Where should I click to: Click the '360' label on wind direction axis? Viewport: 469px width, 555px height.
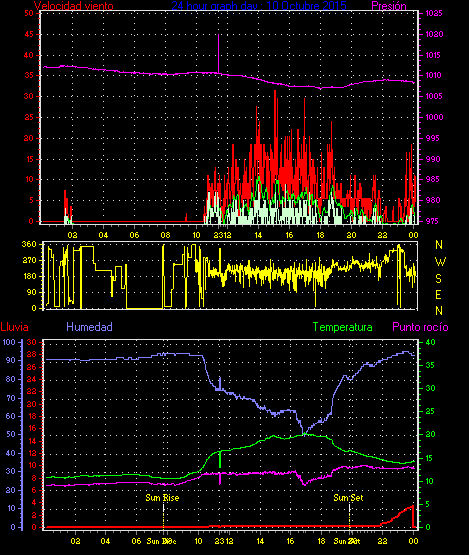pyautogui.click(x=29, y=244)
